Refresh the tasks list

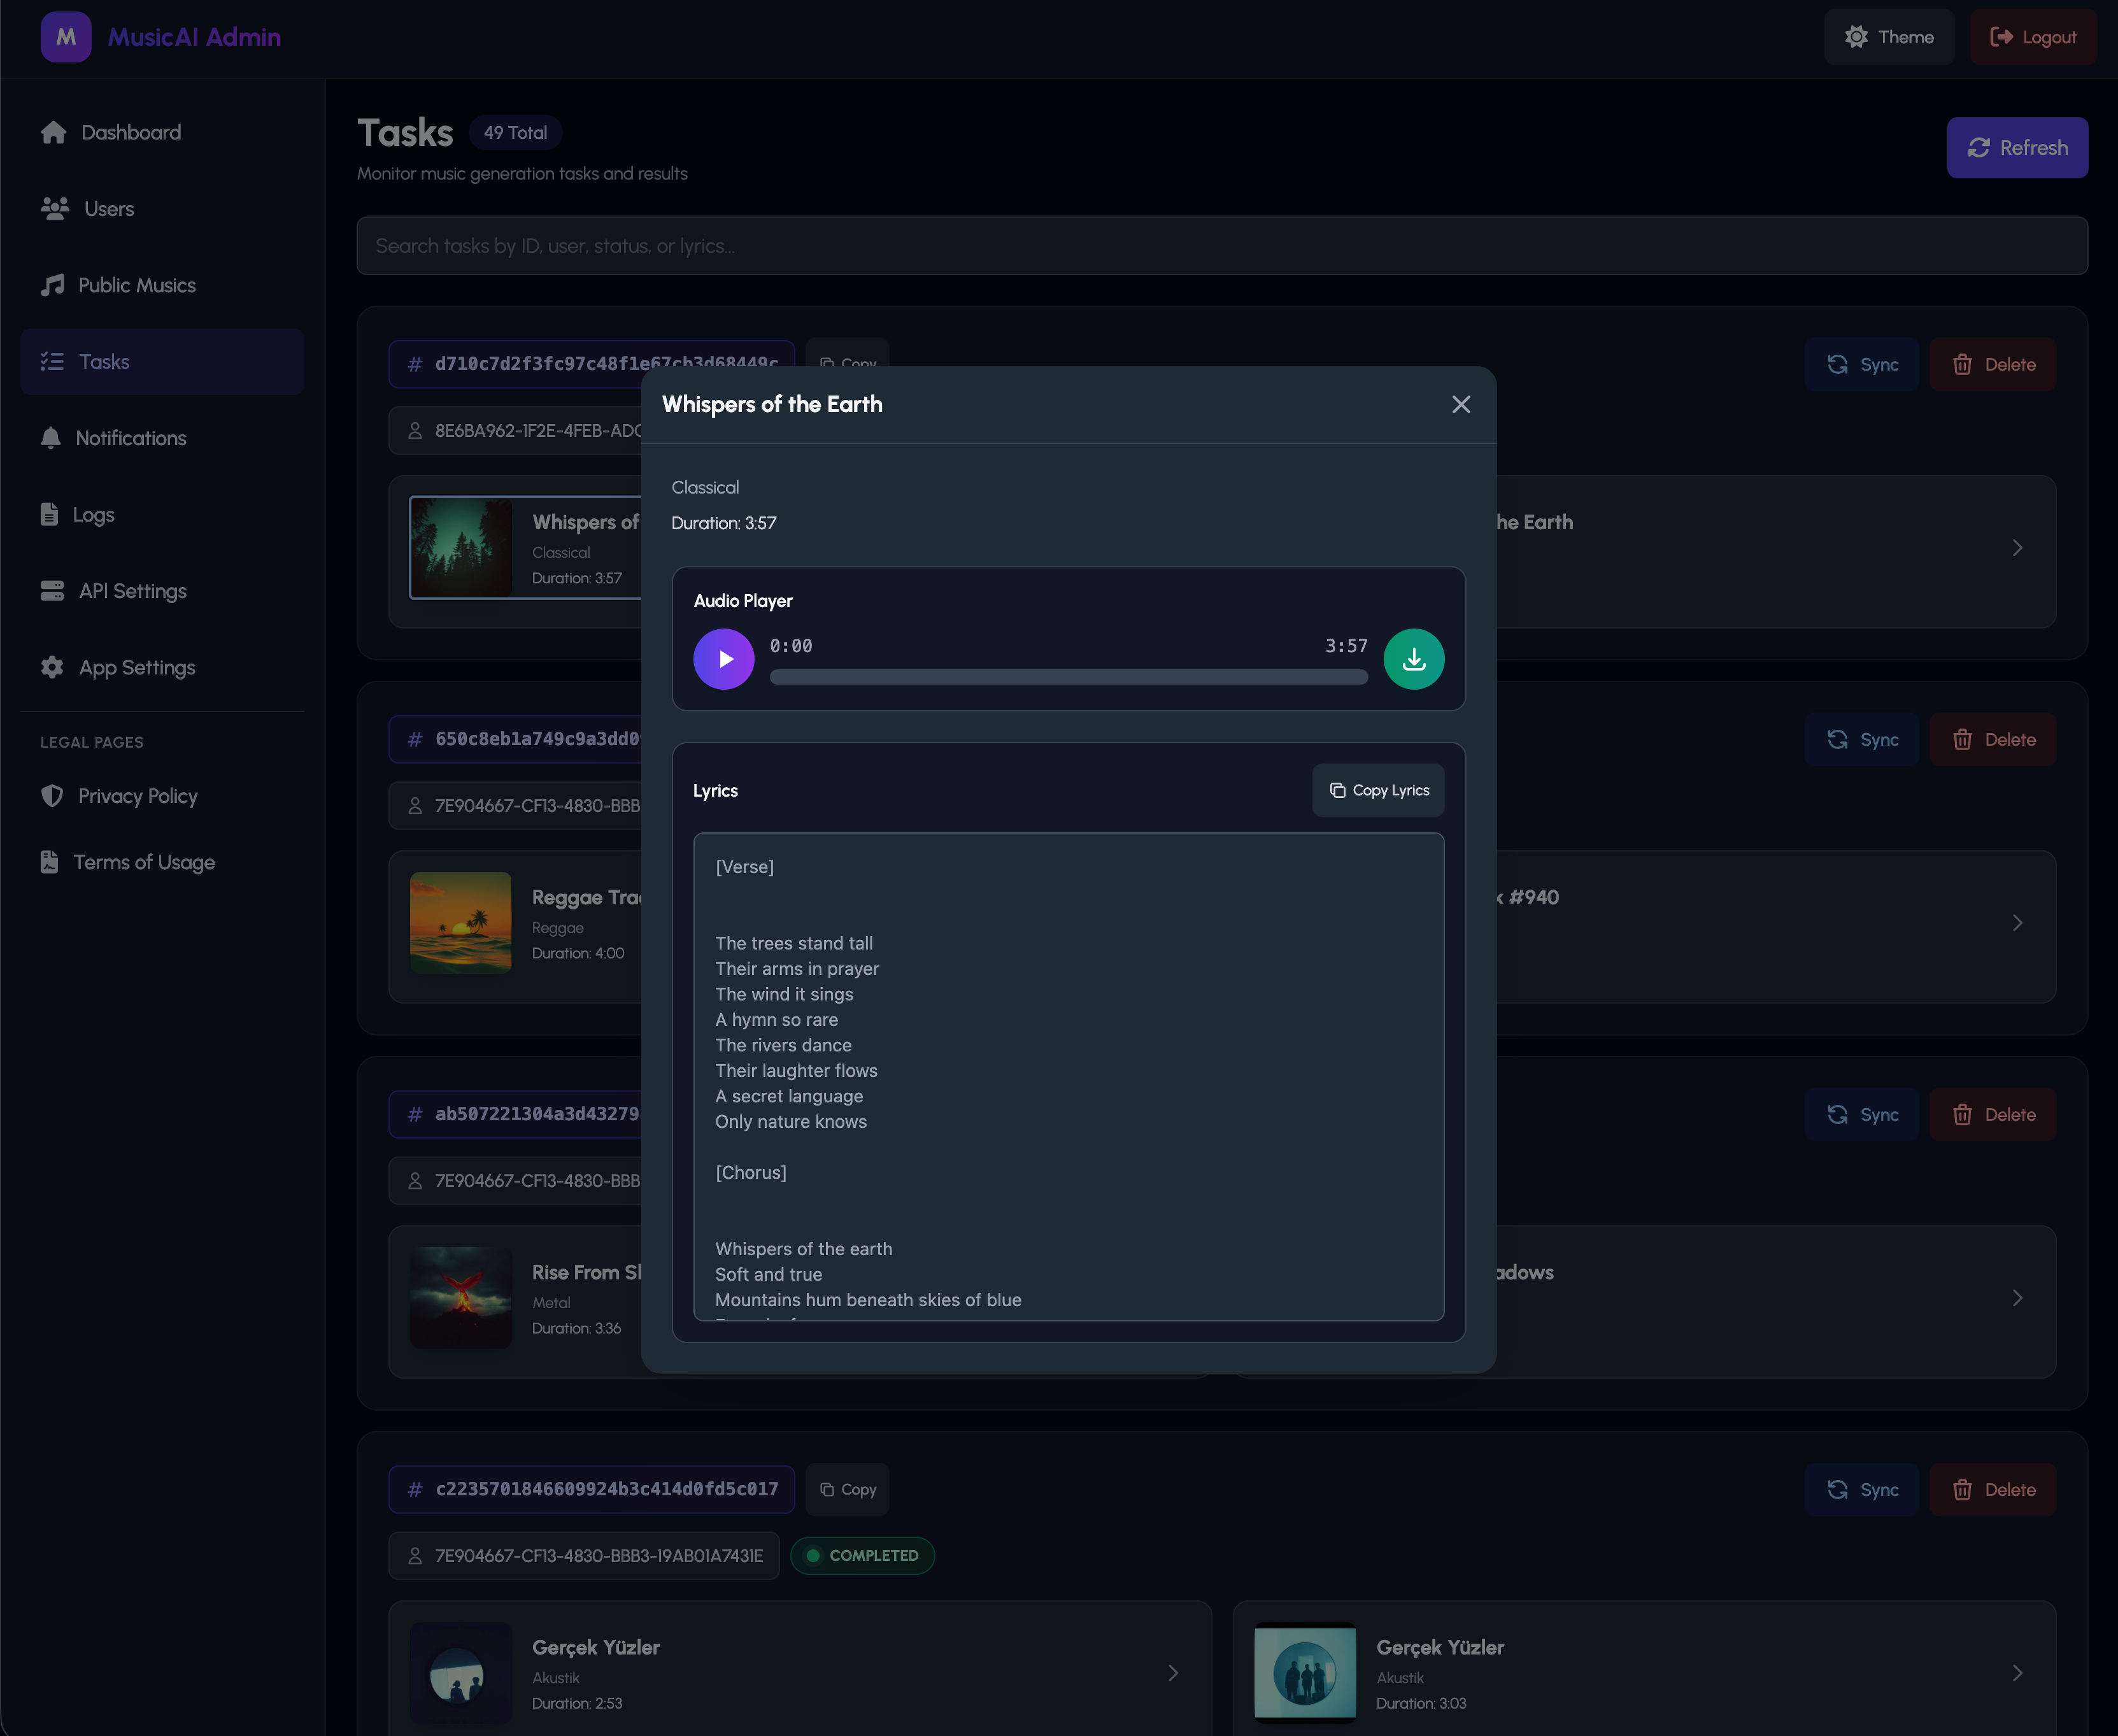tap(2017, 147)
